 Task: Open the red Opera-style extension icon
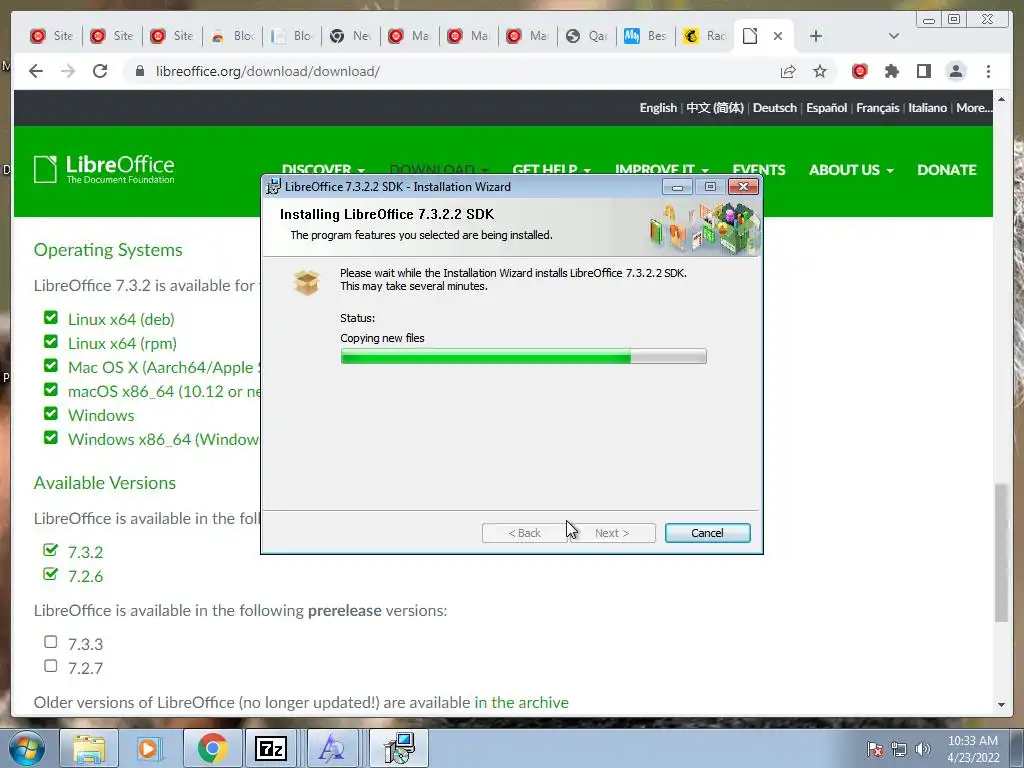click(x=860, y=71)
